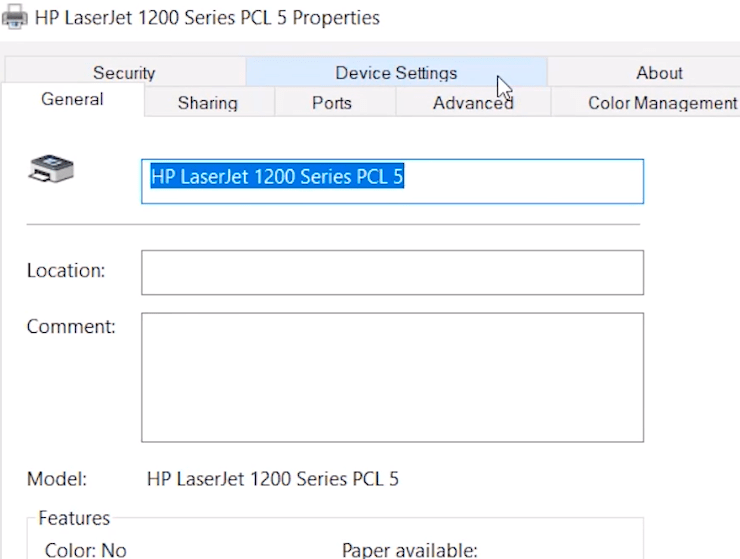Click the Comment label
This screenshot has width=740, height=559.
(71, 327)
